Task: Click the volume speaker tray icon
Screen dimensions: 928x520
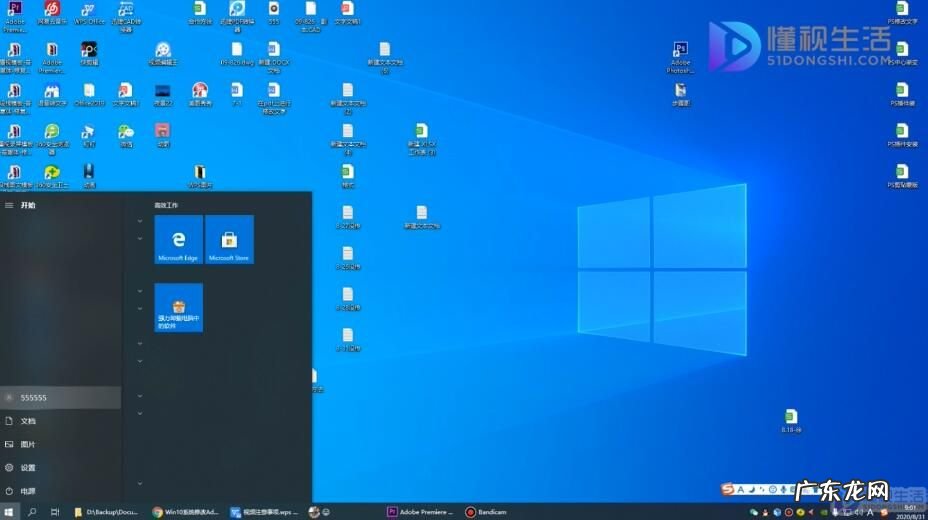Action: pyautogui.click(x=858, y=512)
